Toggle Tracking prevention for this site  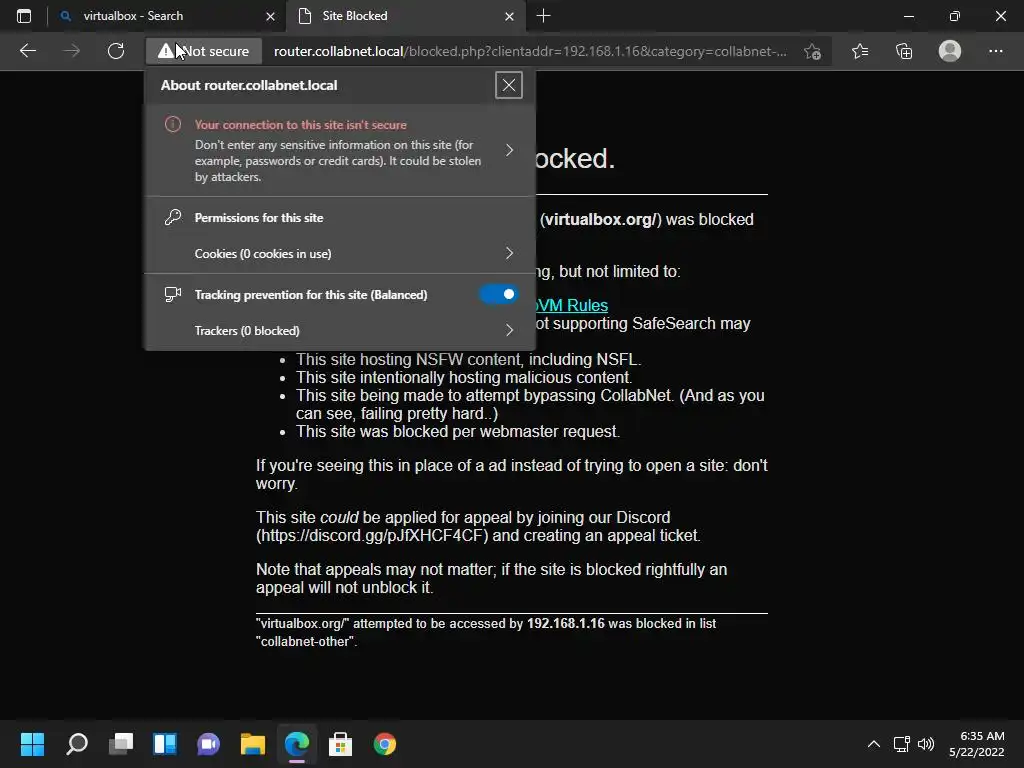pos(499,295)
